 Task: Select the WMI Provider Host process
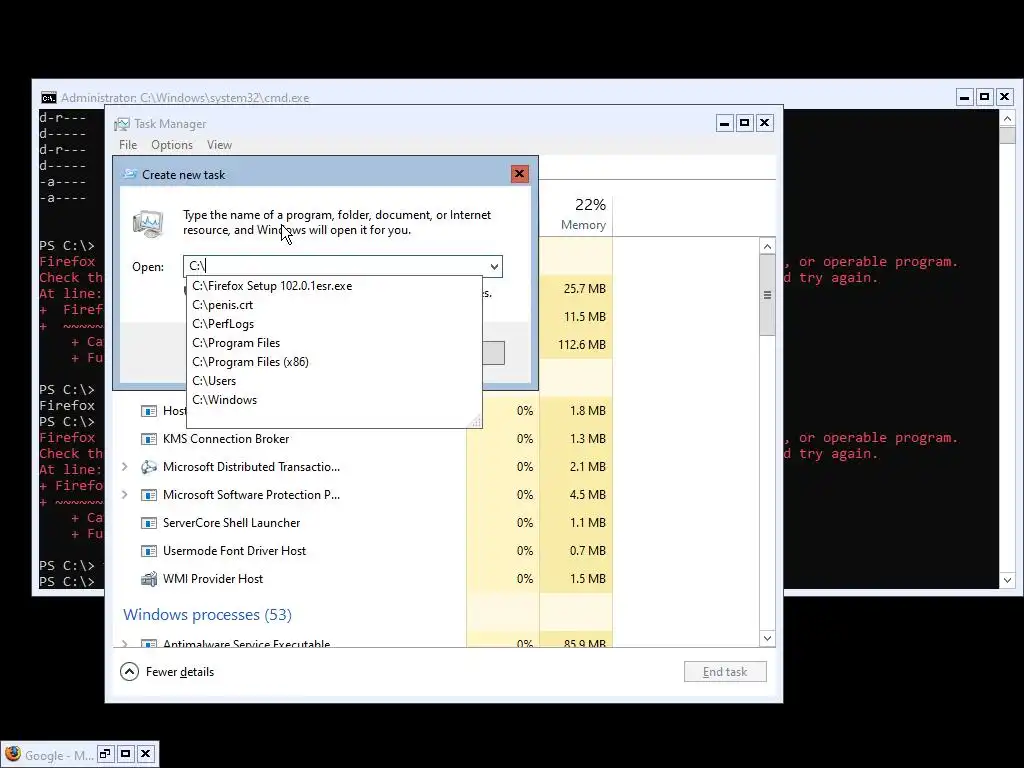[213, 579]
